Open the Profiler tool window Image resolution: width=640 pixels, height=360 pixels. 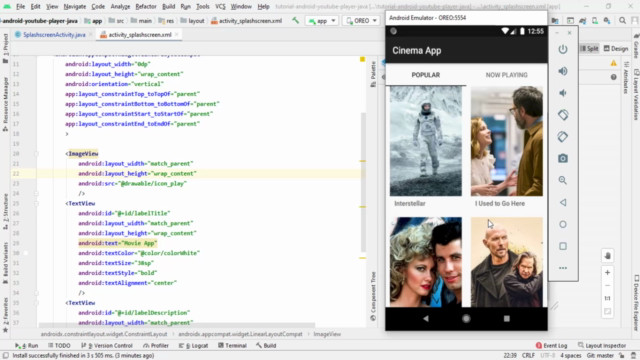pos(156,345)
